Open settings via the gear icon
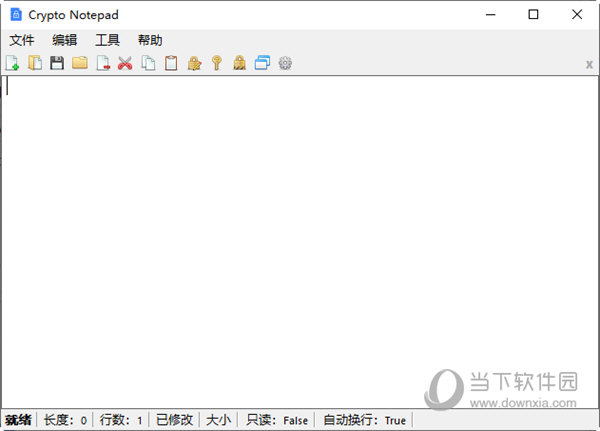Screen dimensions: 600x431 285,63
